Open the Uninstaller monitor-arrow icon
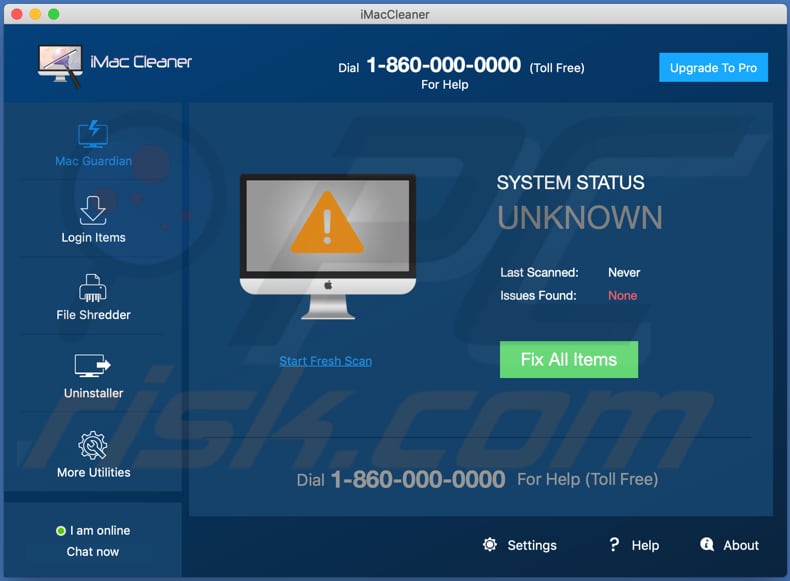This screenshot has width=790, height=581. [93, 366]
